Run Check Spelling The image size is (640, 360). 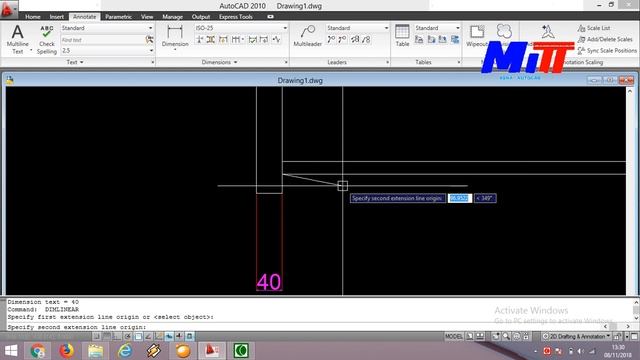pyautogui.click(x=47, y=40)
